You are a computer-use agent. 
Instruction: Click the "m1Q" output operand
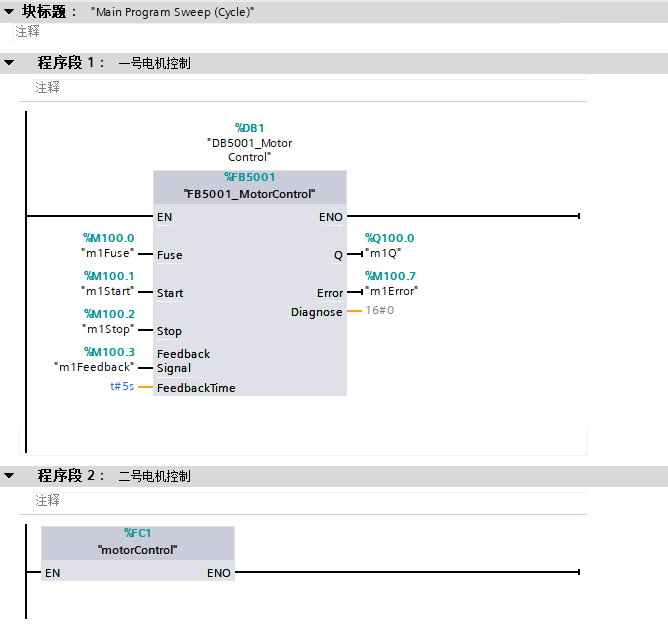click(383, 254)
